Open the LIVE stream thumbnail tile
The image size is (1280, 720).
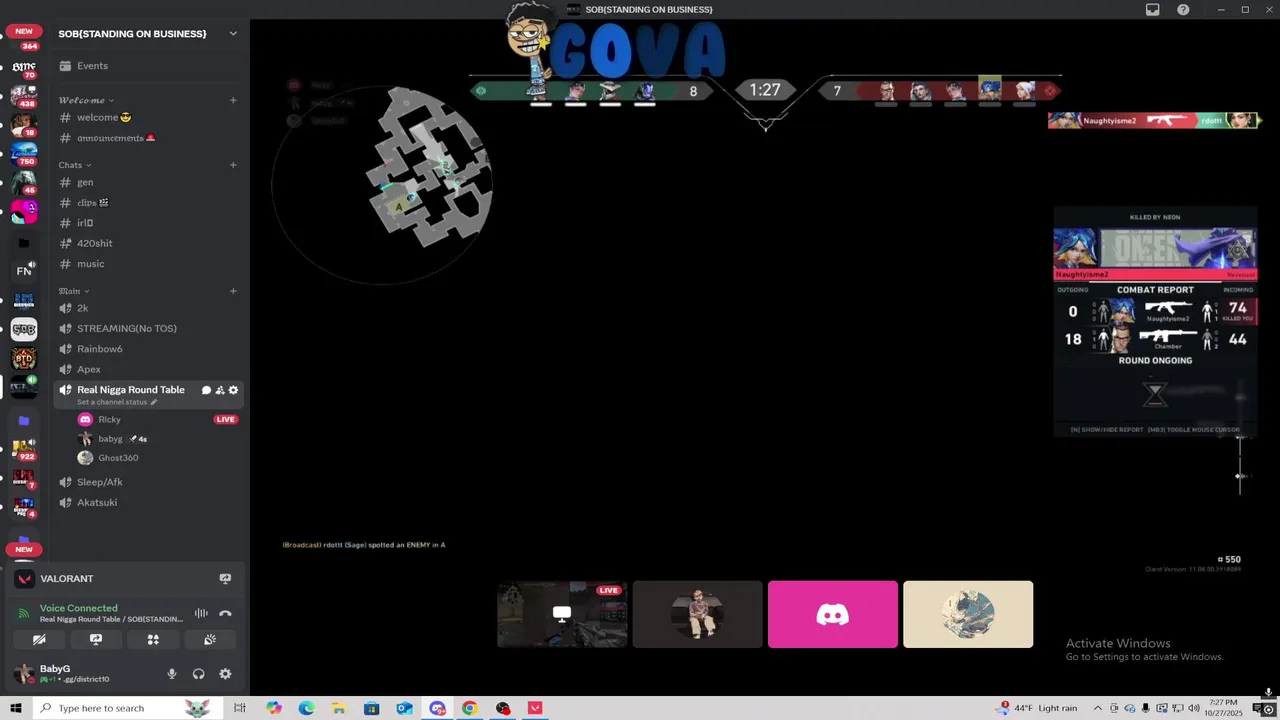[562, 614]
